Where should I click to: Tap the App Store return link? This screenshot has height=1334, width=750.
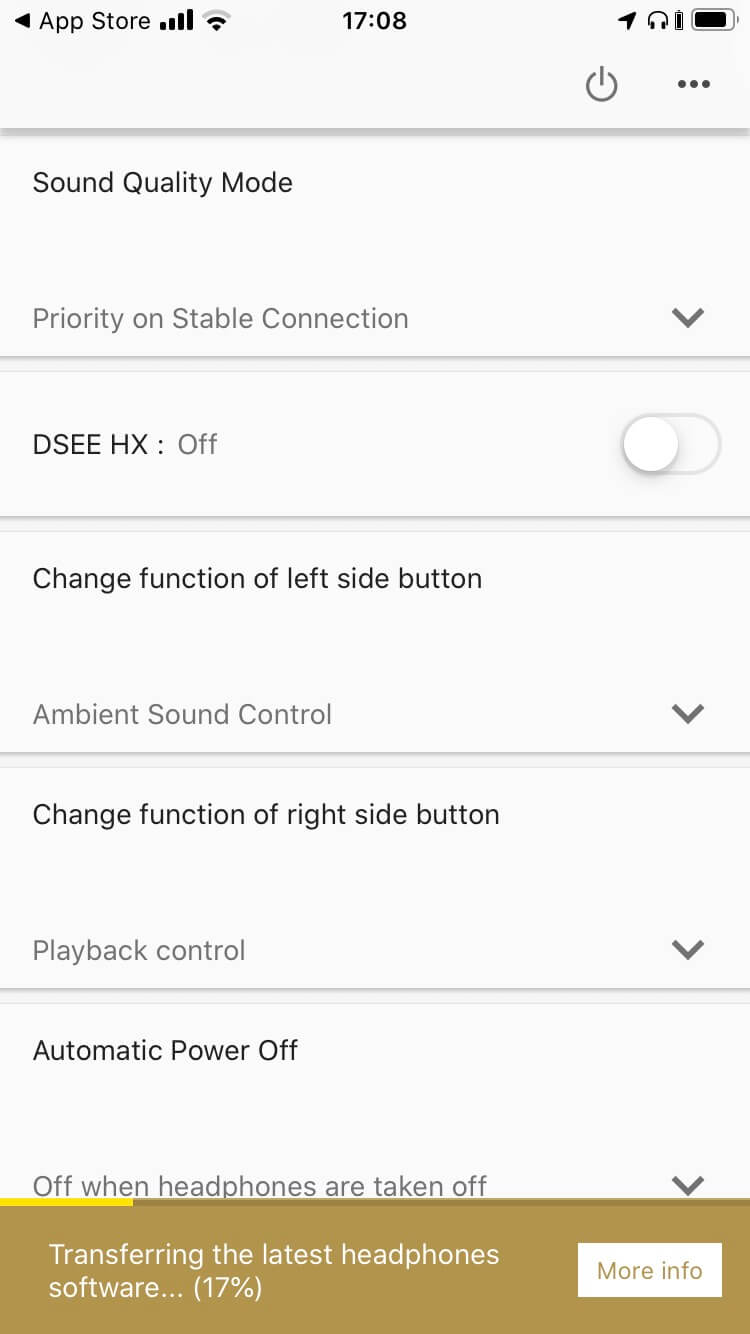pyautogui.click(x=94, y=21)
